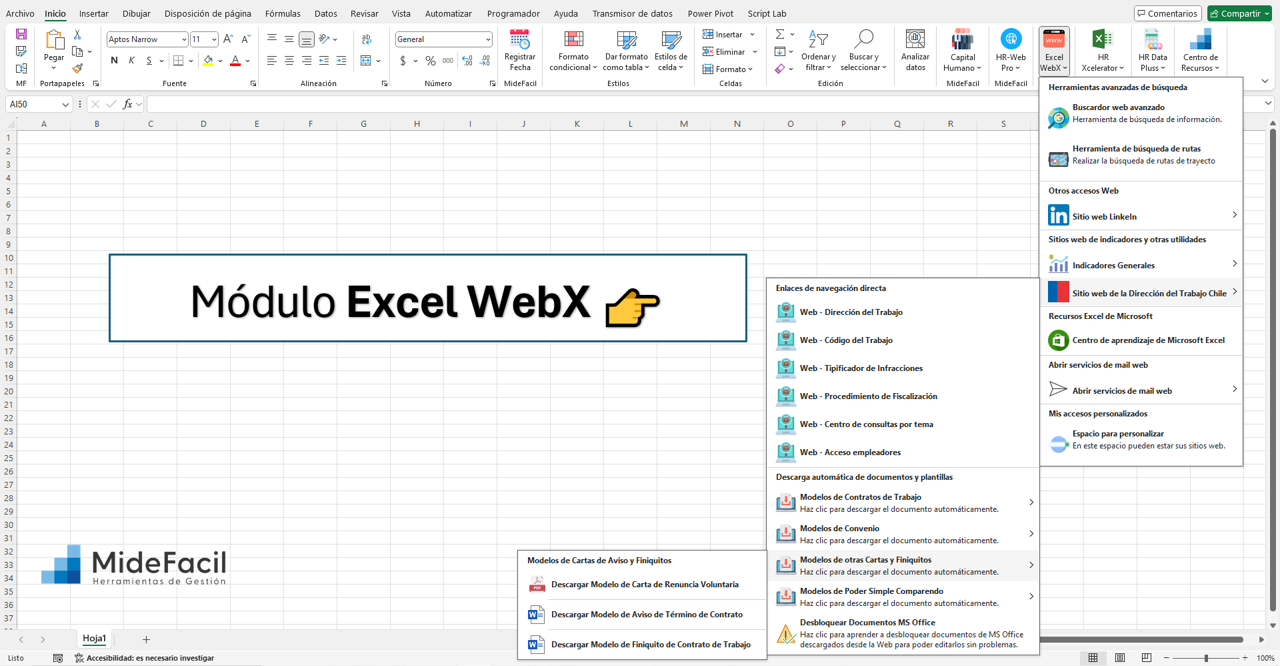The image size is (1280, 666).
Task: Open Centro de Recursos menu
Action: tap(1199, 50)
